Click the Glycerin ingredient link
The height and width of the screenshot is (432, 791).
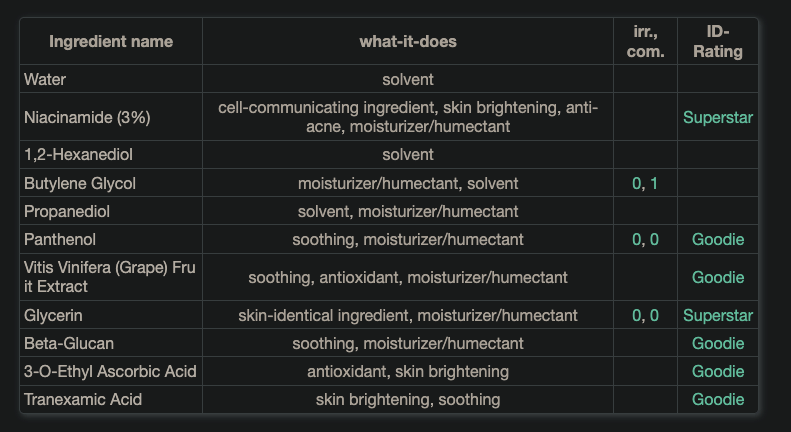click(x=53, y=315)
